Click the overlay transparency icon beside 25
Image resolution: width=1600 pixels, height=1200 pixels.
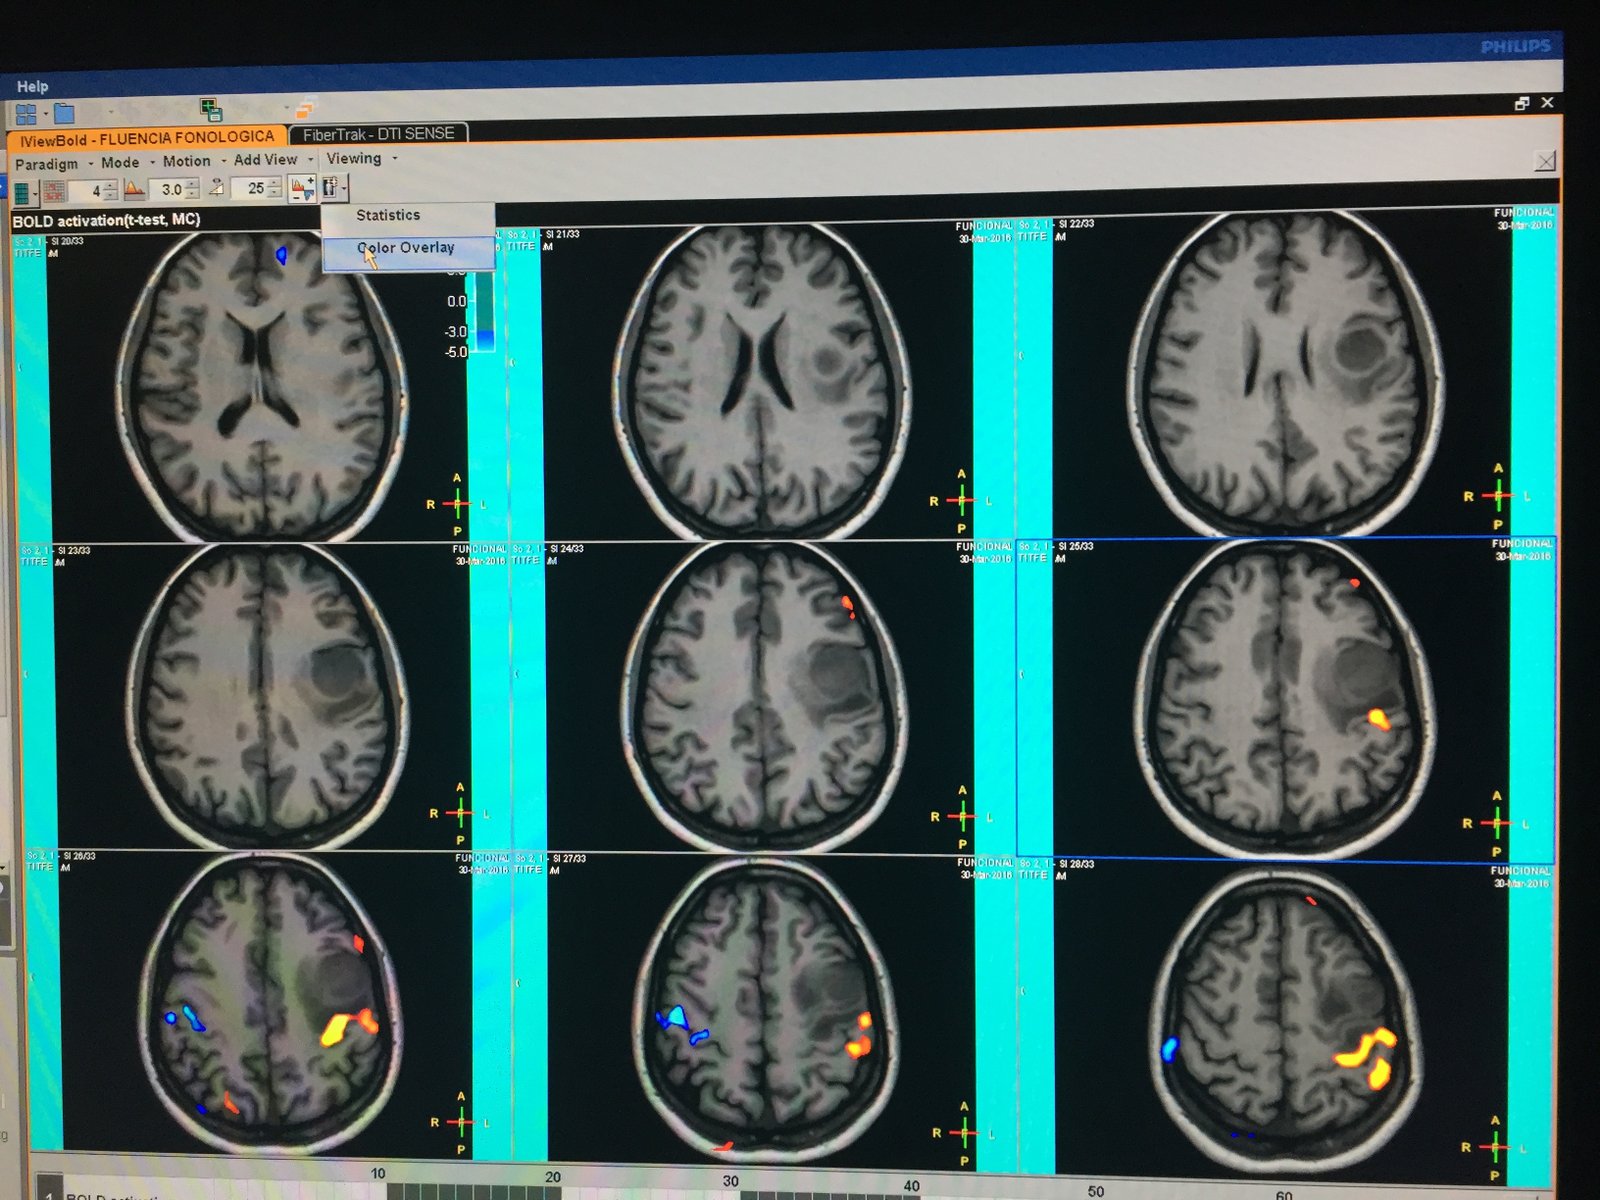click(217, 188)
